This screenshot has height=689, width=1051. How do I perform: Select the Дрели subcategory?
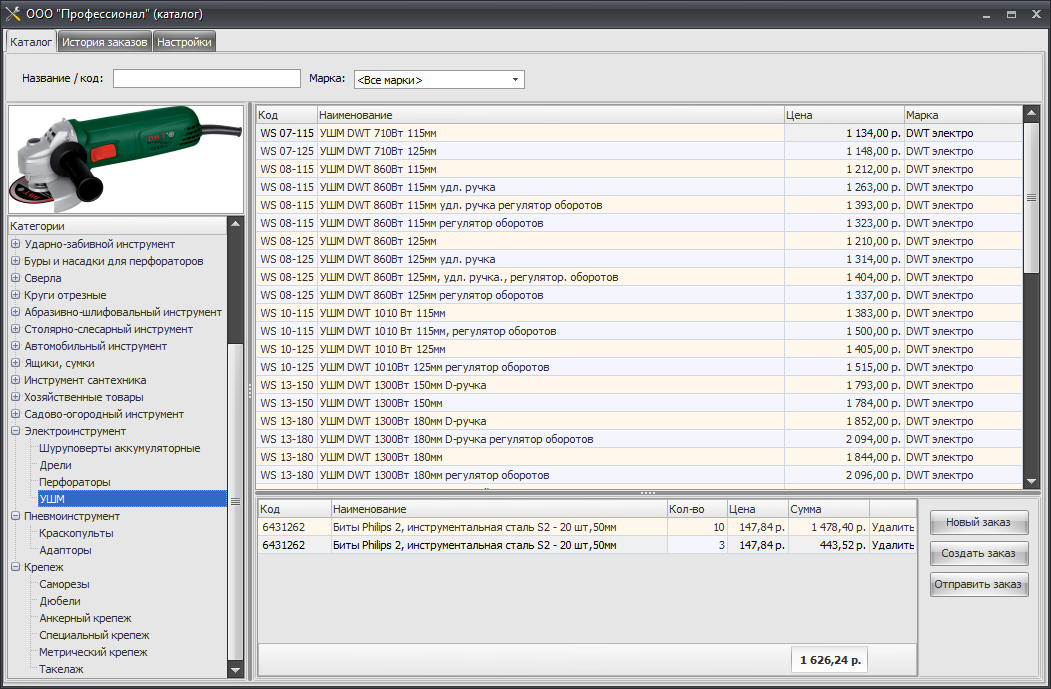(x=55, y=465)
